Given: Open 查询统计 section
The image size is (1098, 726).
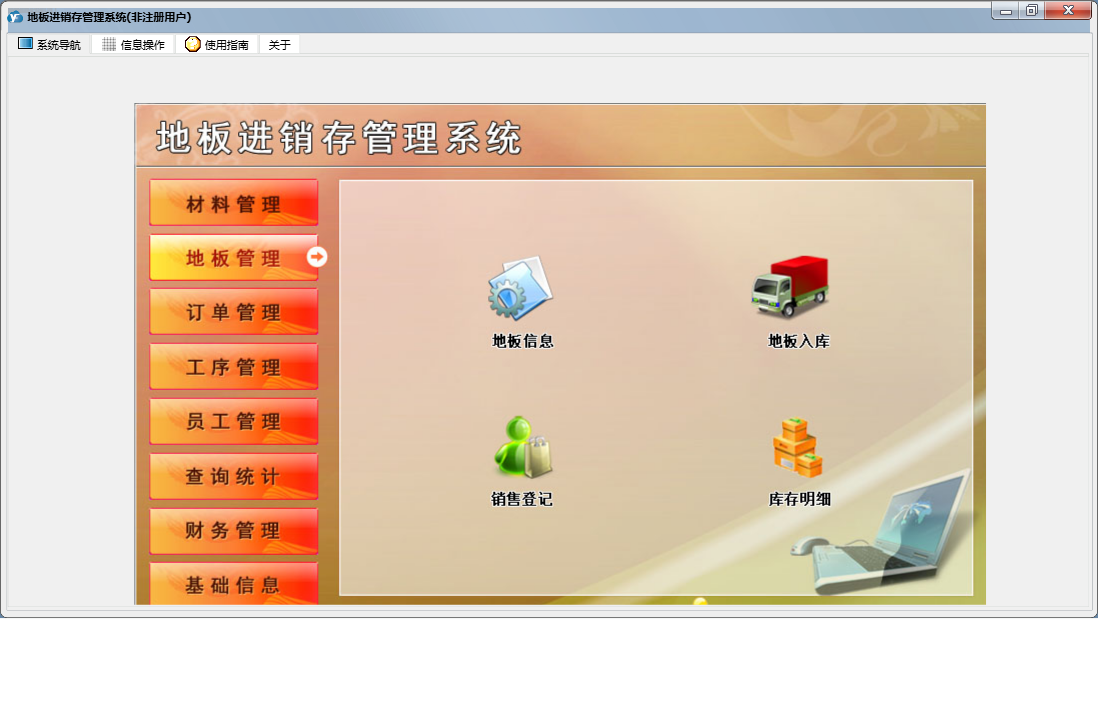Looking at the screenshot, I should 234,475.
